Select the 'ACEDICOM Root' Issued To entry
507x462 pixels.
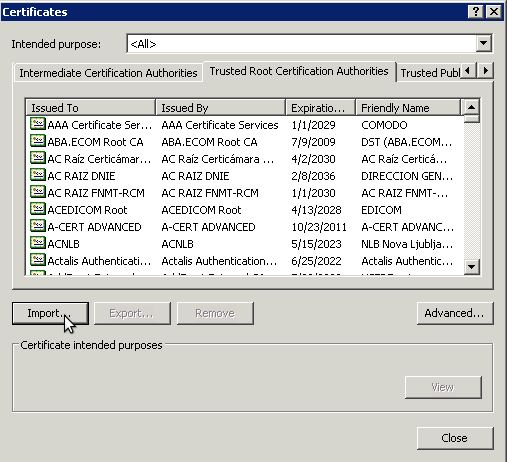tap(87, 210)
